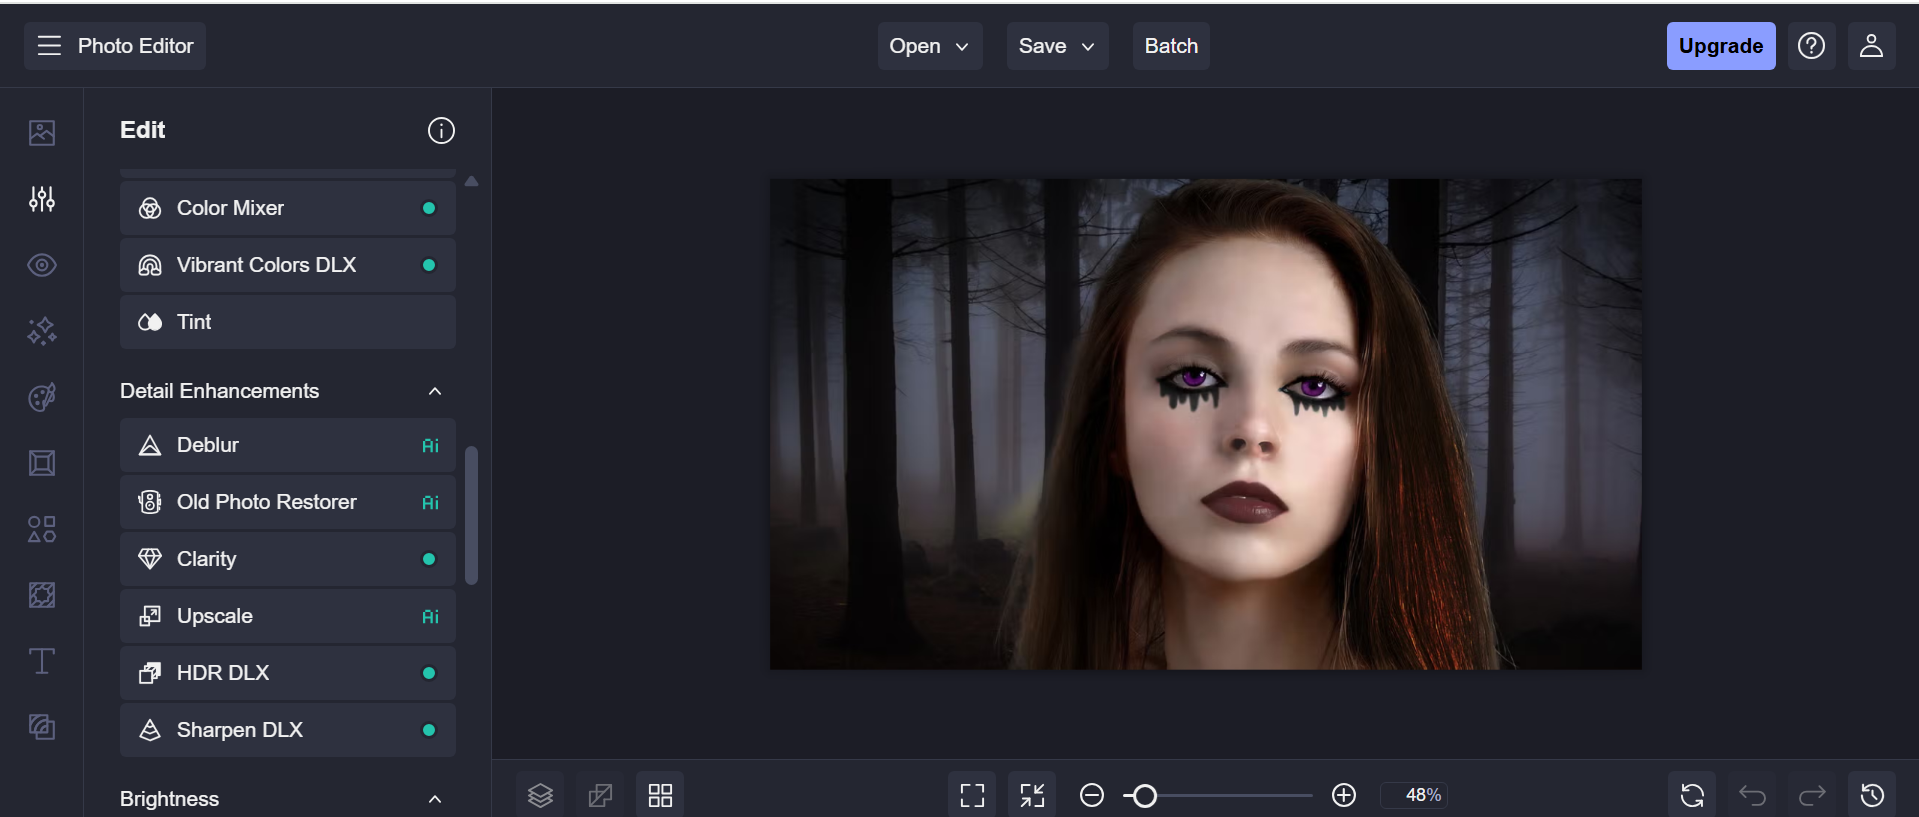Open the Image Manager sidebar icon
The height and width of the screenshot is (817, 1919).
[x=42, y=133]
